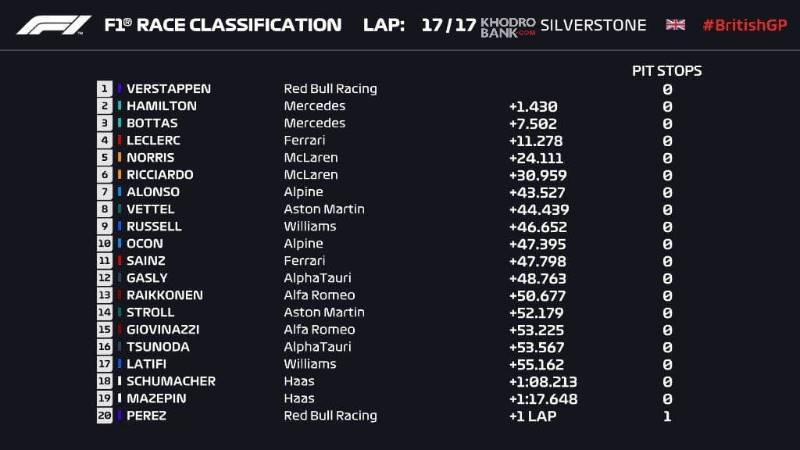Select driver name HAMILTON
Image resolution: width=800 pixels, height=450 pixels.
click(x=161, y=106)
